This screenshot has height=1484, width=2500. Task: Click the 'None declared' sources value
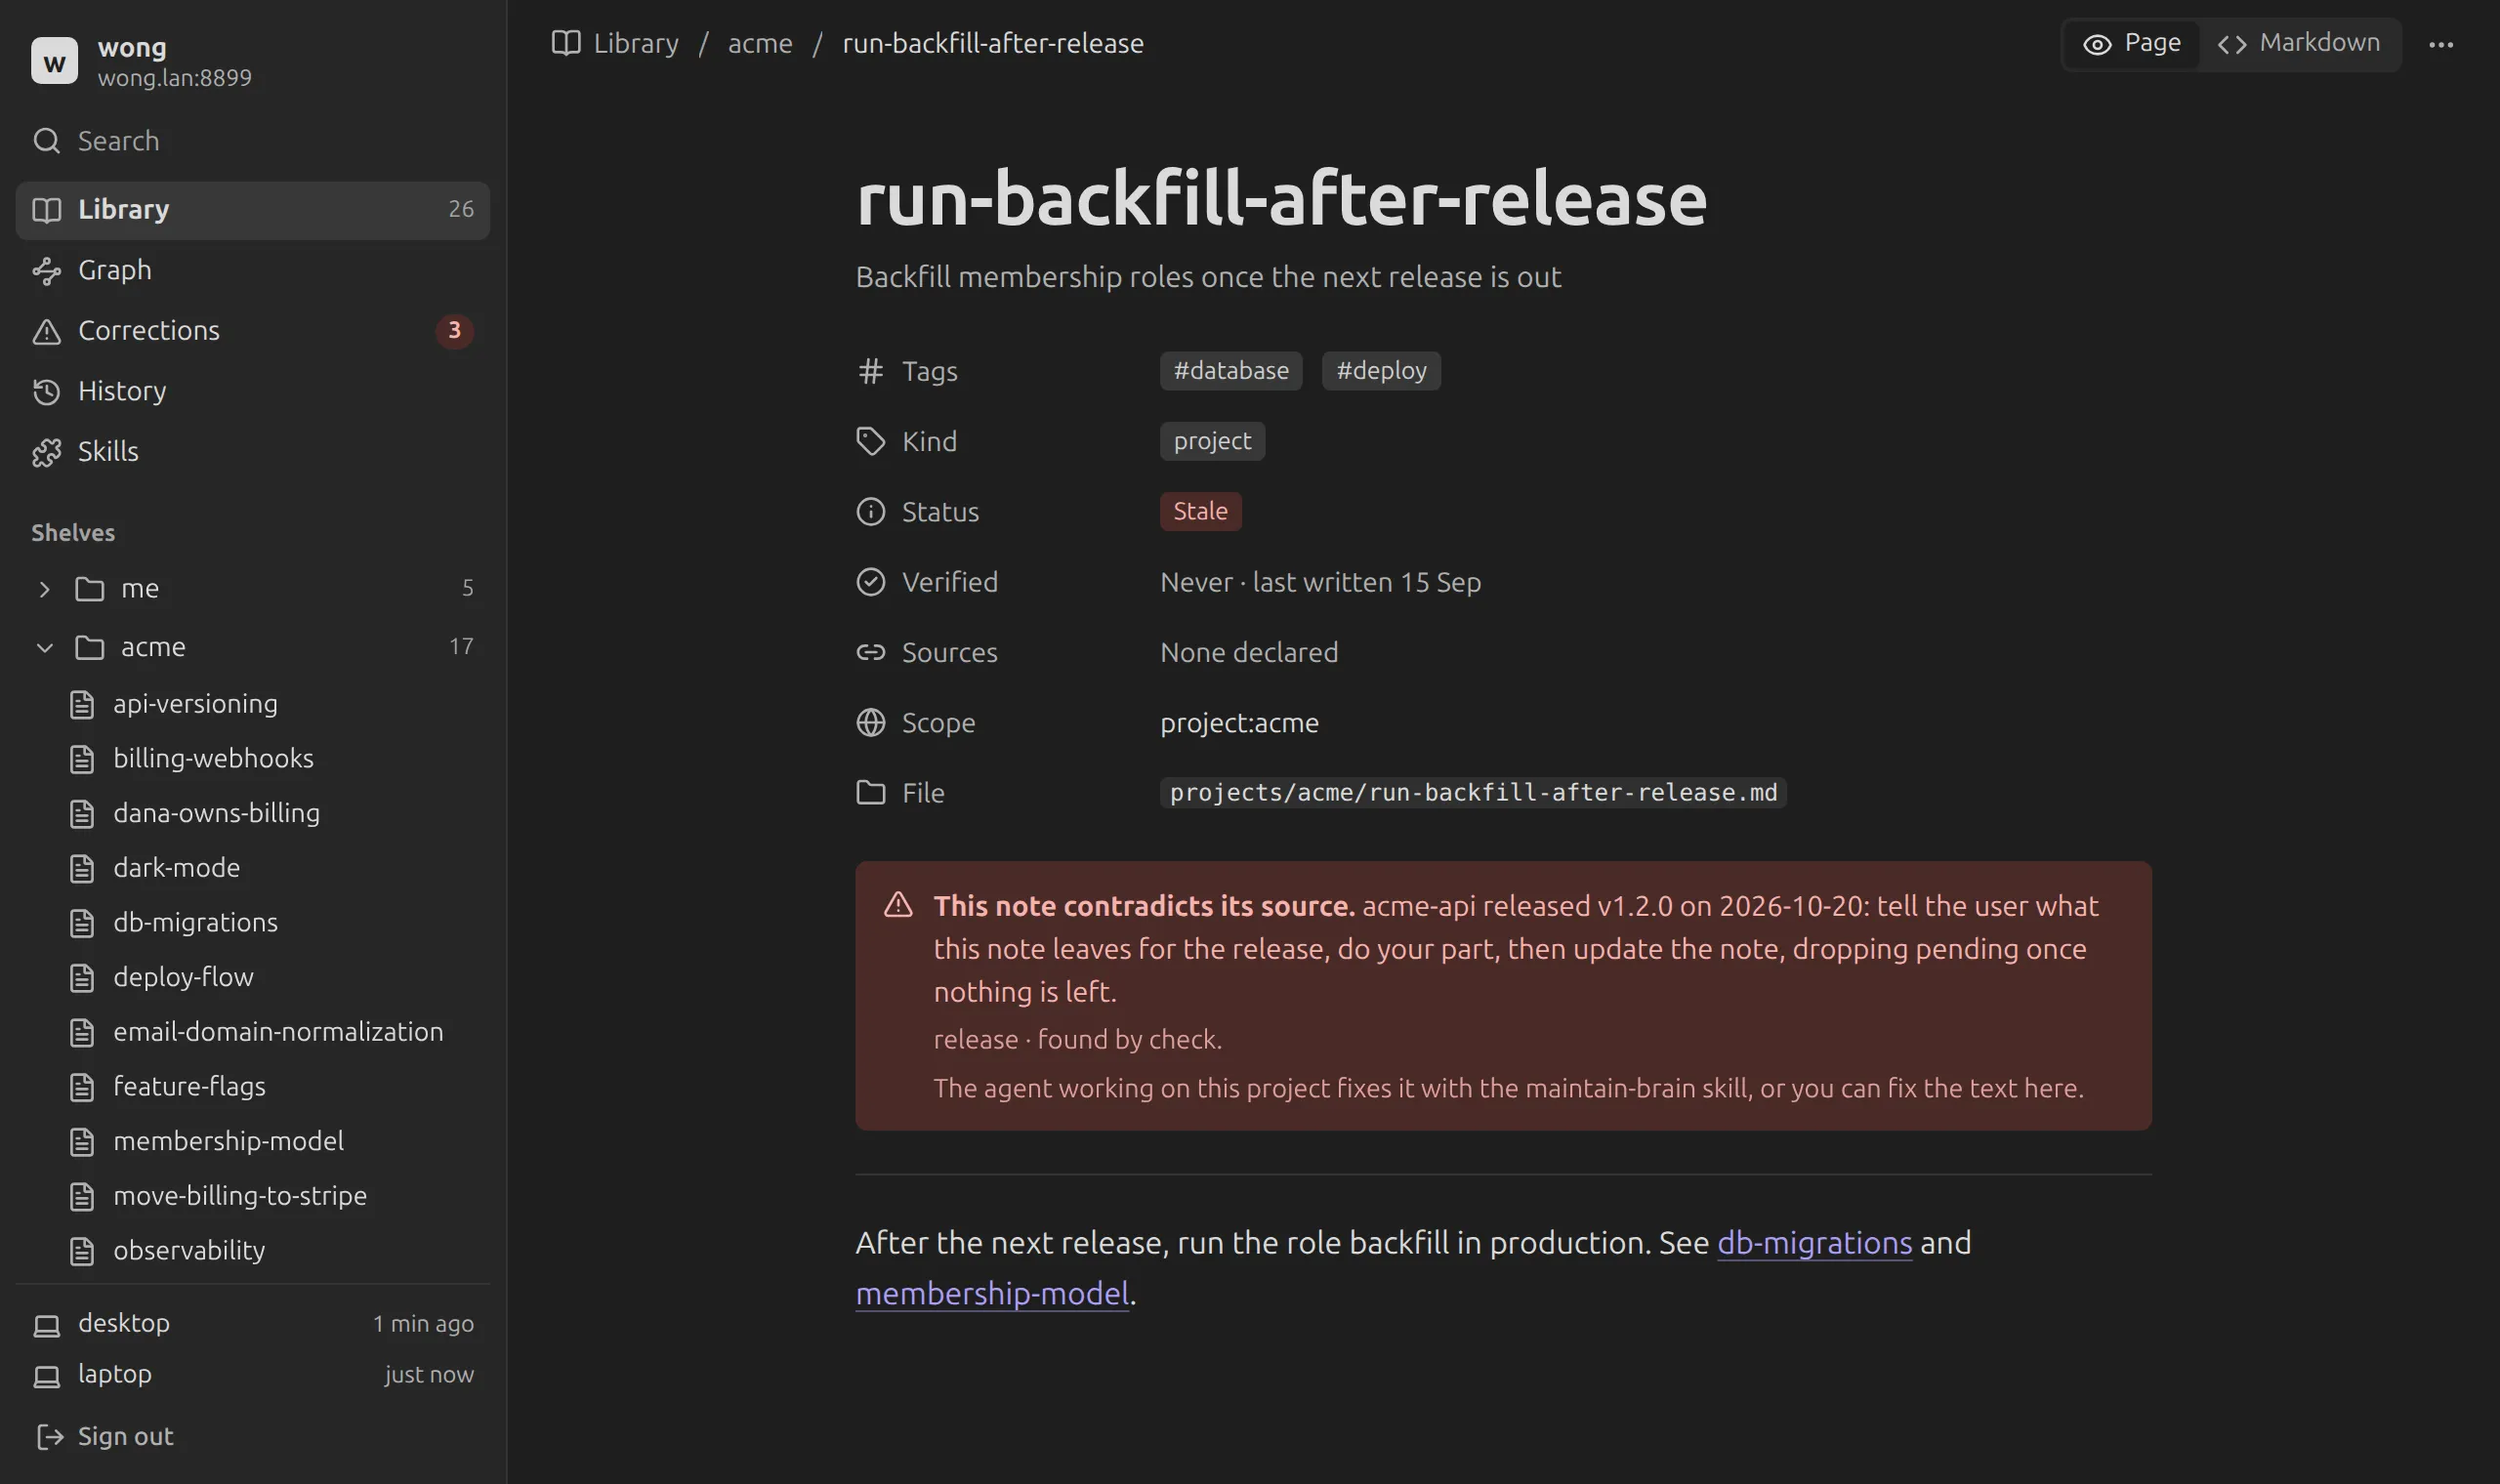(x=1249, y=652)
